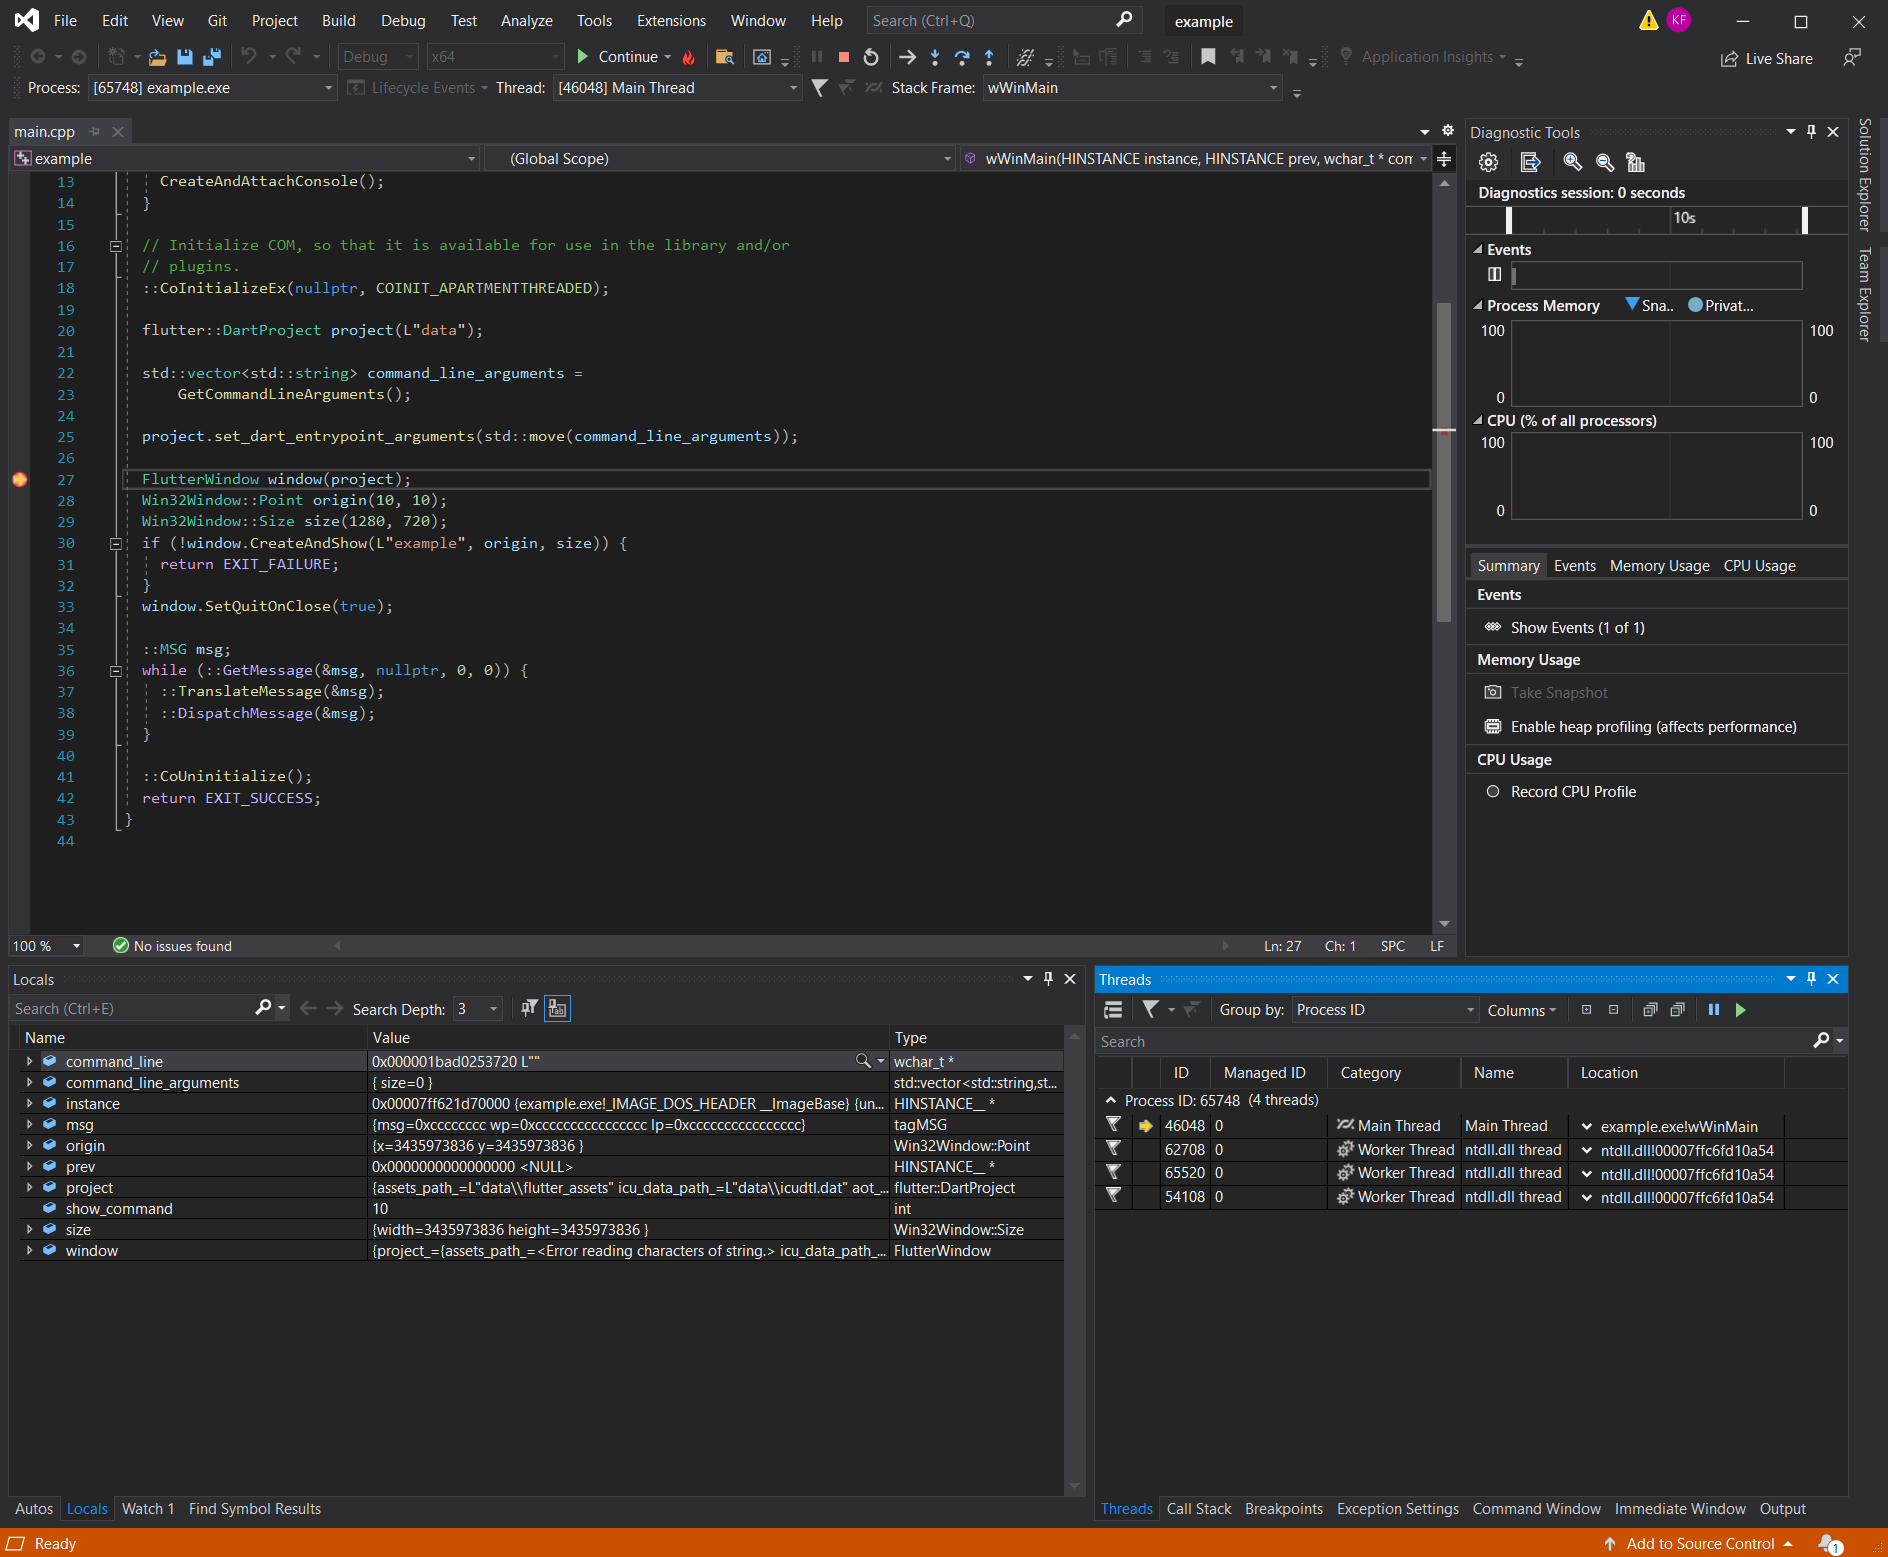
Task: Open the Group by Process ID dropdown
Action: 1384,1009
